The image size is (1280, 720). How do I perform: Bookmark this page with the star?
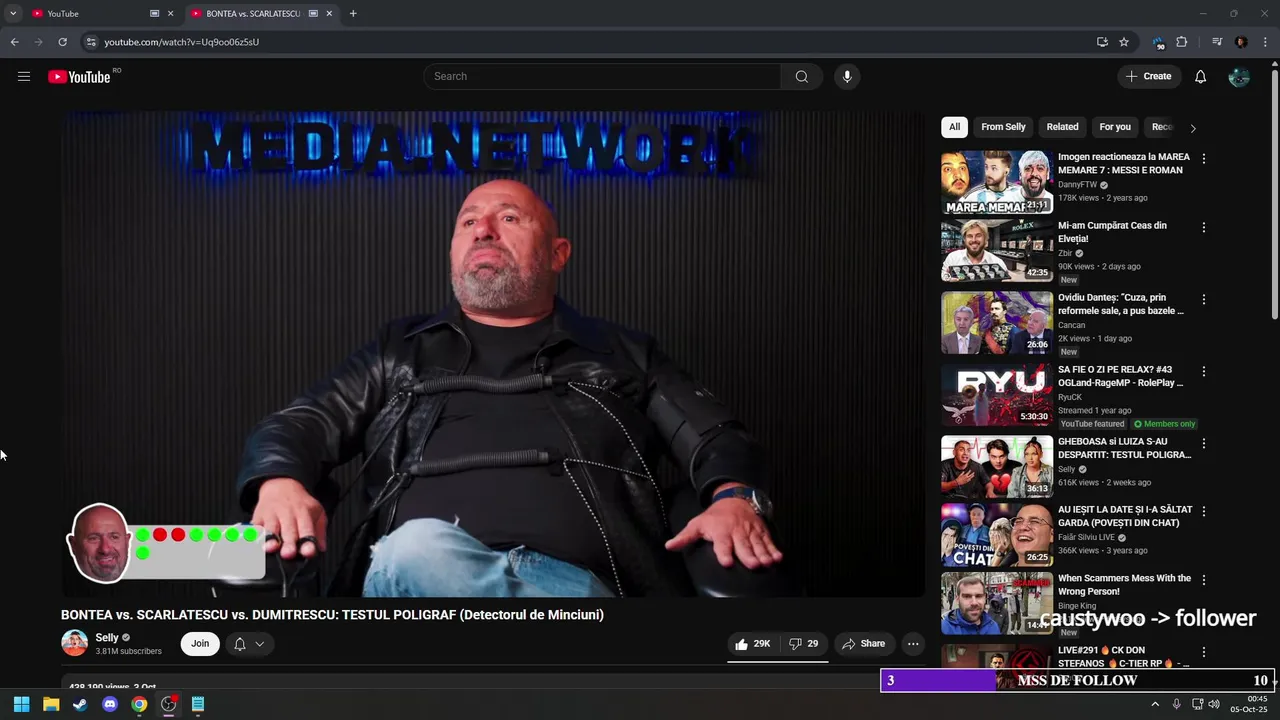click(x=1124, y=42)
